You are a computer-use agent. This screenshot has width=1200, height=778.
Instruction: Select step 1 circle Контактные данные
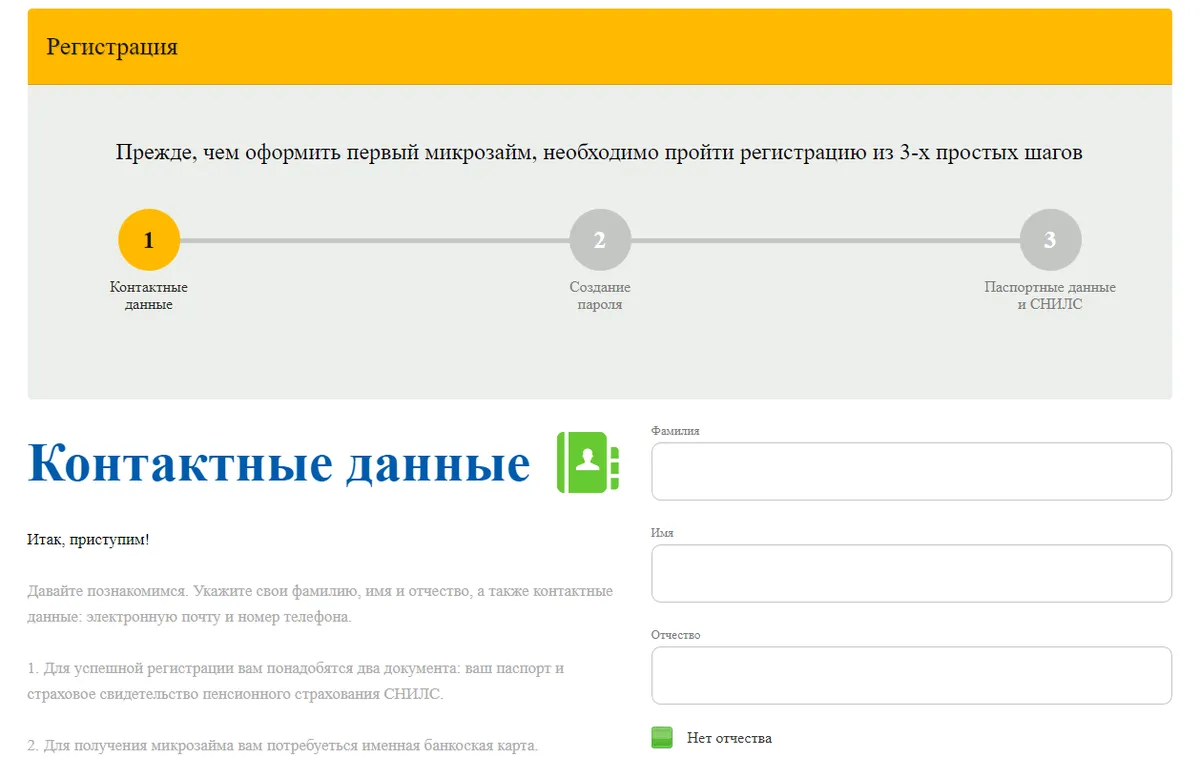coord(149,240)
